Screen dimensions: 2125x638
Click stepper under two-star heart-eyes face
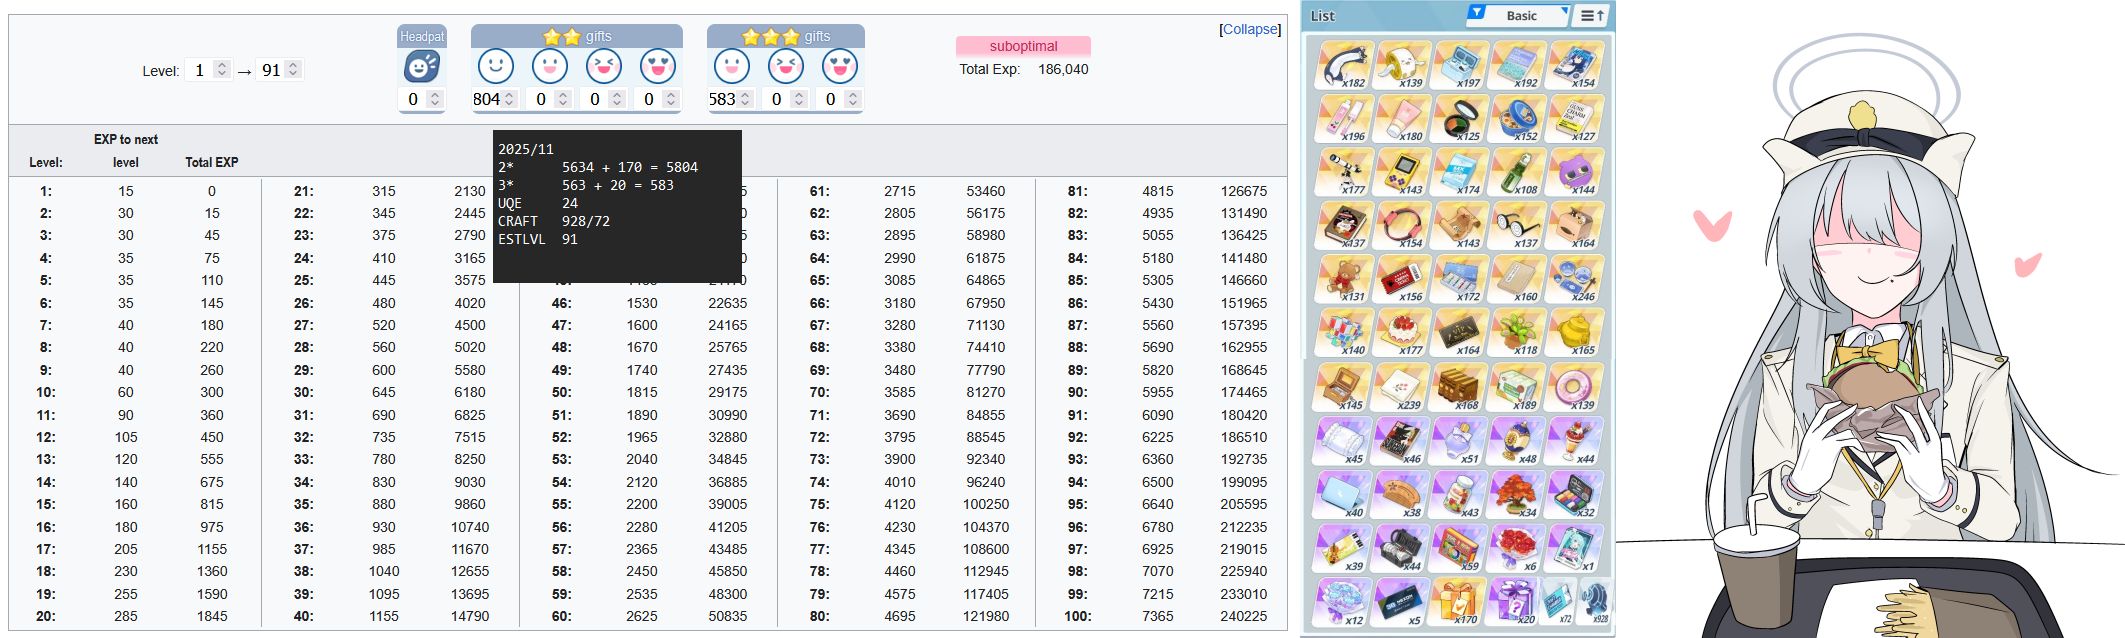671,99
